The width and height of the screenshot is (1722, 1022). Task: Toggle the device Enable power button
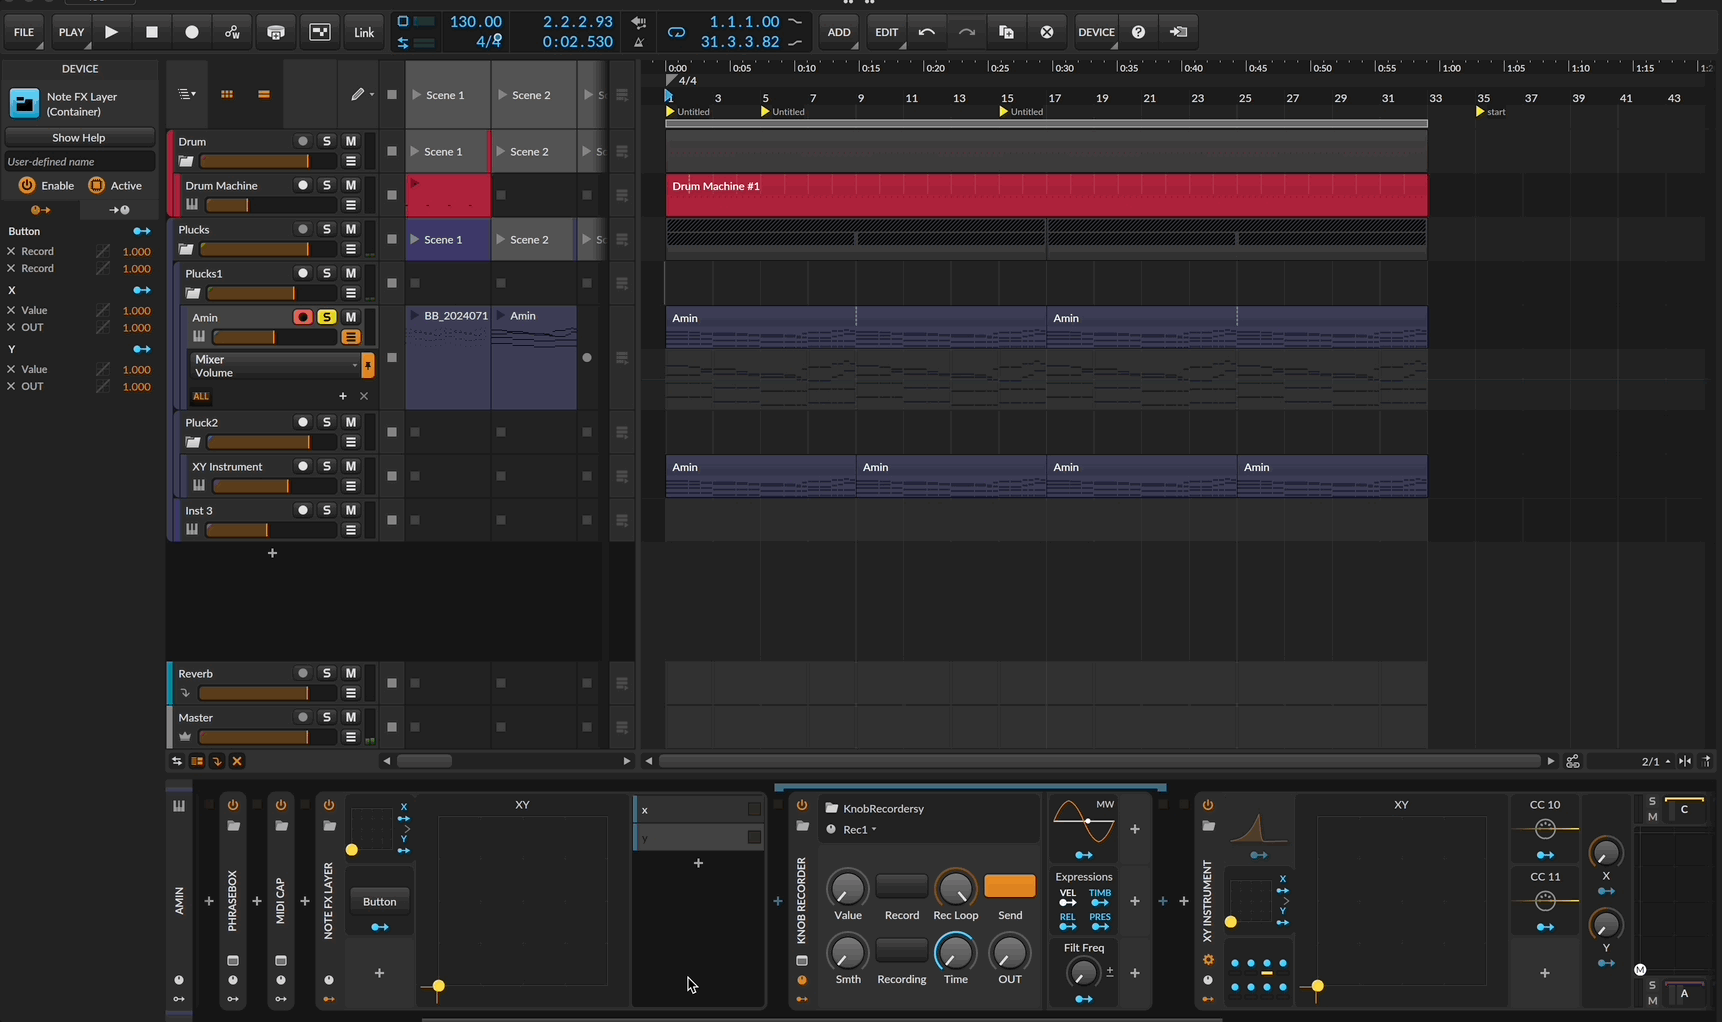click(x=26, y=185)
